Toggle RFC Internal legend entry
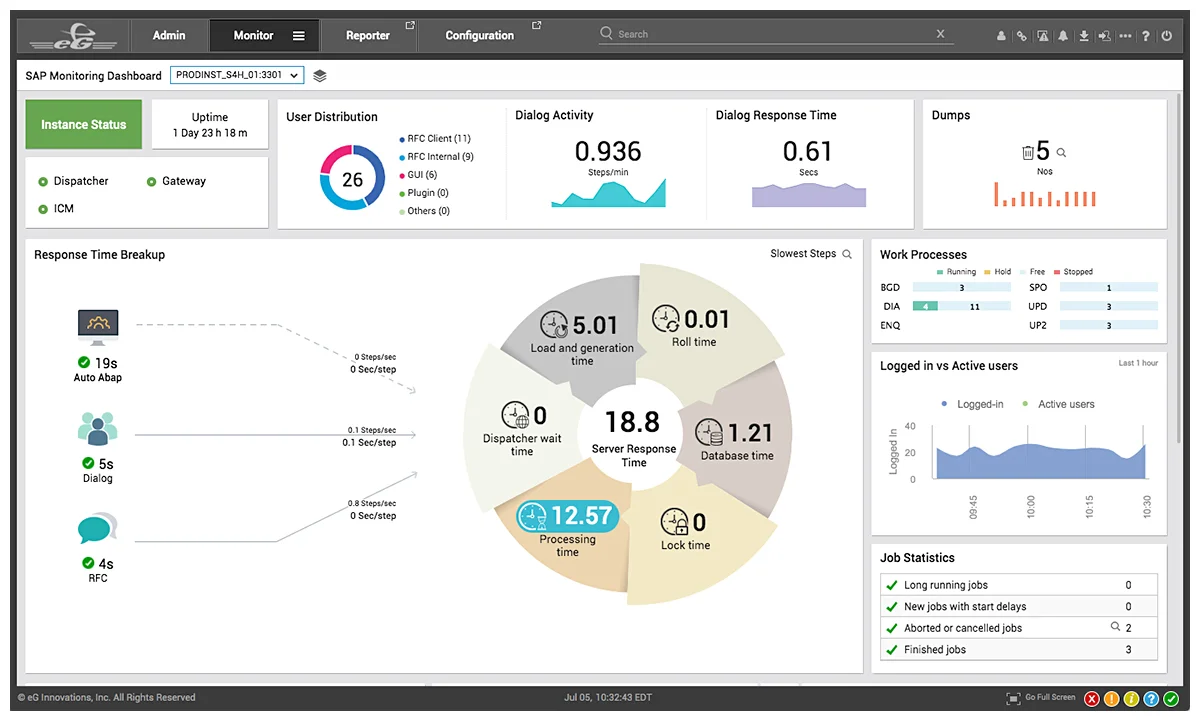This screenshot has width=1200, height=721. click(436, 157)
